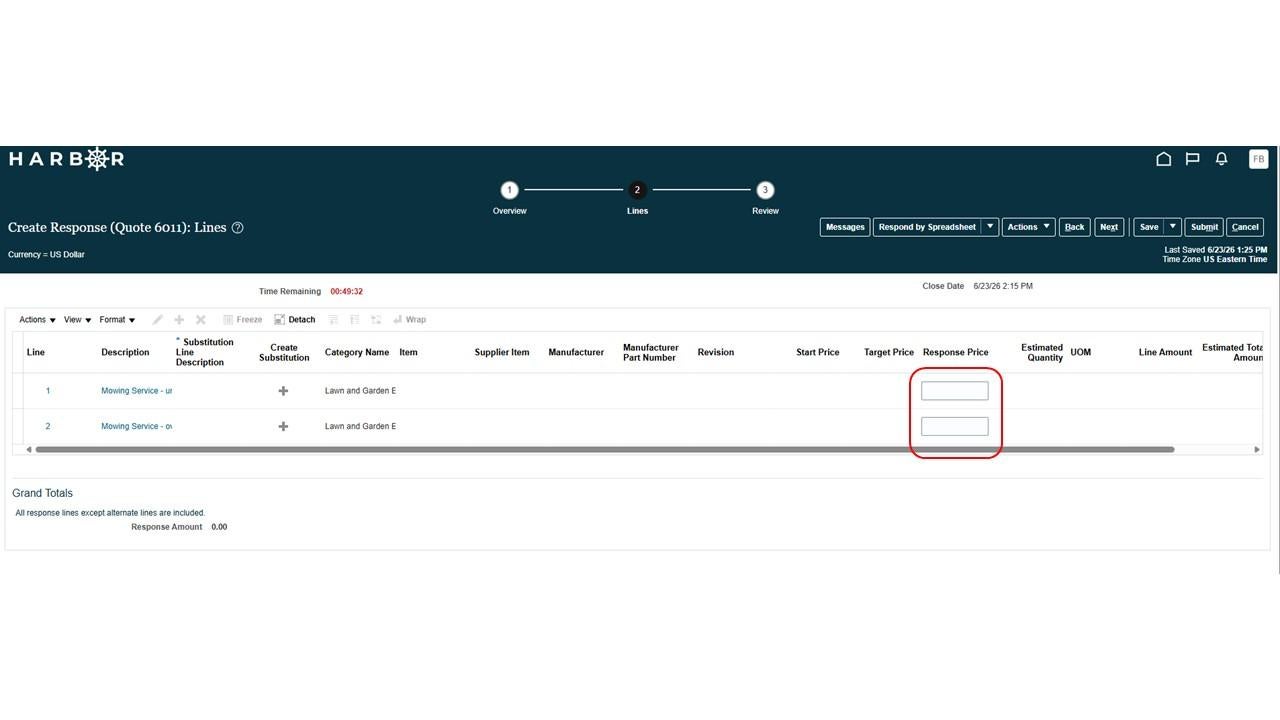The image size is (1280, 720).
Task: Open the table Actions menu
Action: (x=37, y=320)
